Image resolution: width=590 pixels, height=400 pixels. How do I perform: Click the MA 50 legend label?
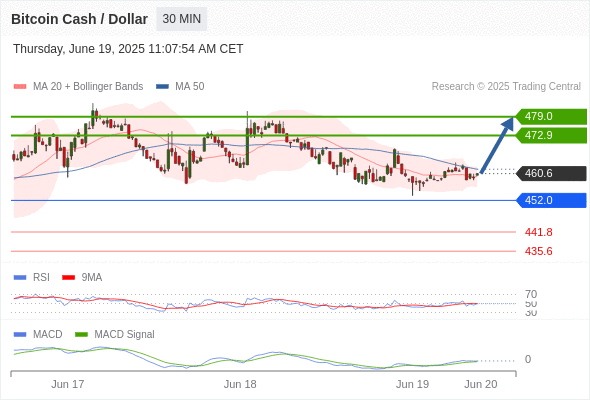[190, 87]
